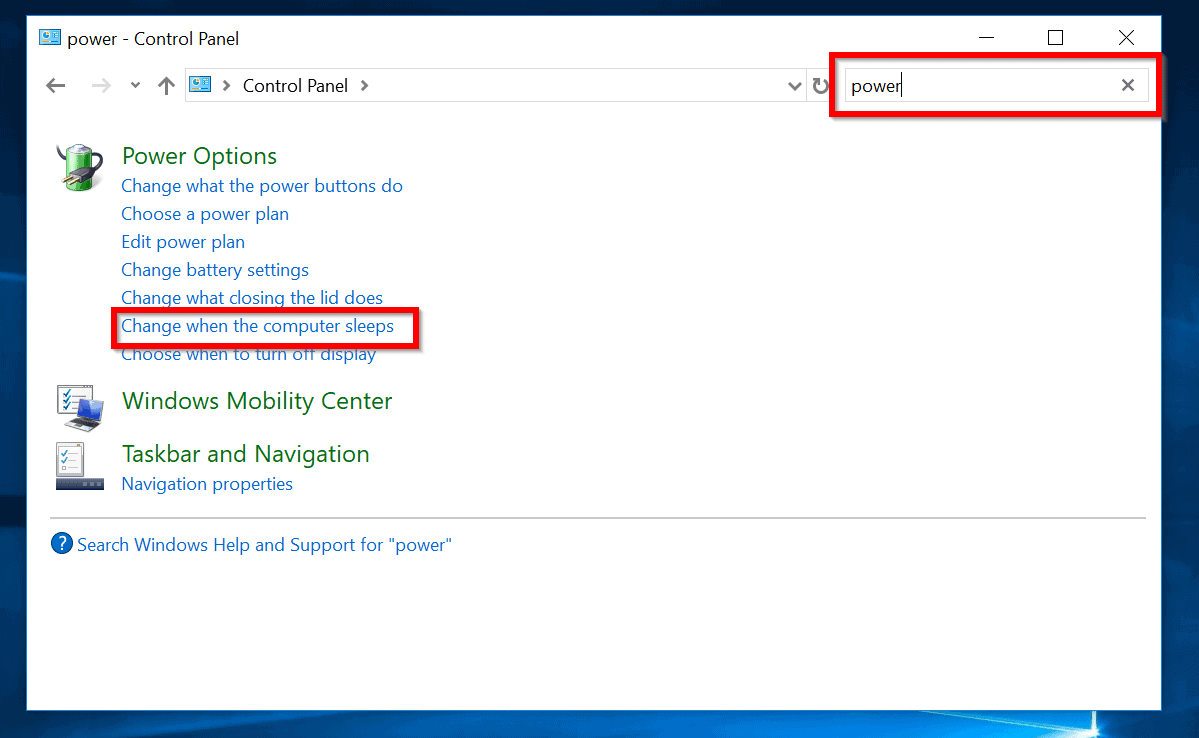Screen dimensions: 1199x738
Task: Click Change when the computer sleeps
Action: pos(257,326)
